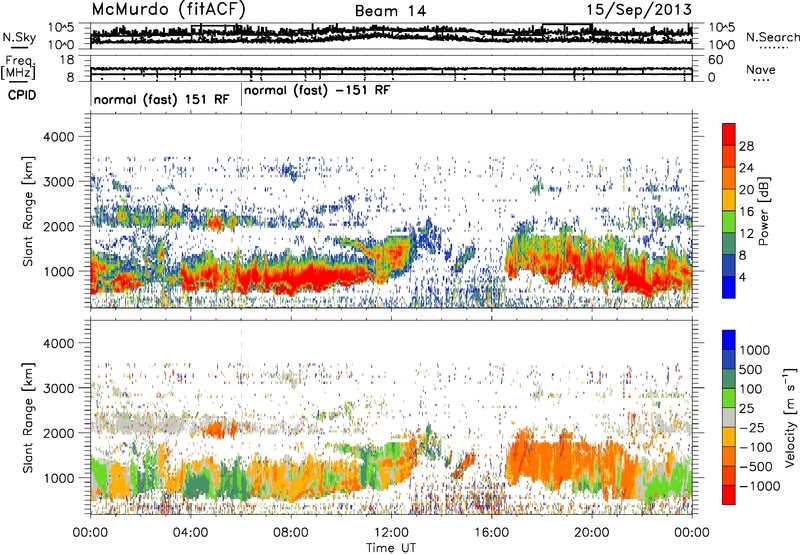Click the '4' label on Power colorbar
The width and height of the screenshot is (800, 554).
(742, 277)
